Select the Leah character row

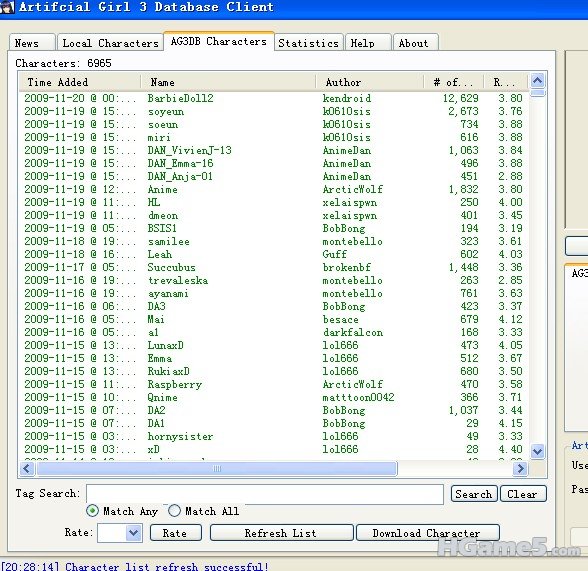pyautogui.click(x=274, y=254)
